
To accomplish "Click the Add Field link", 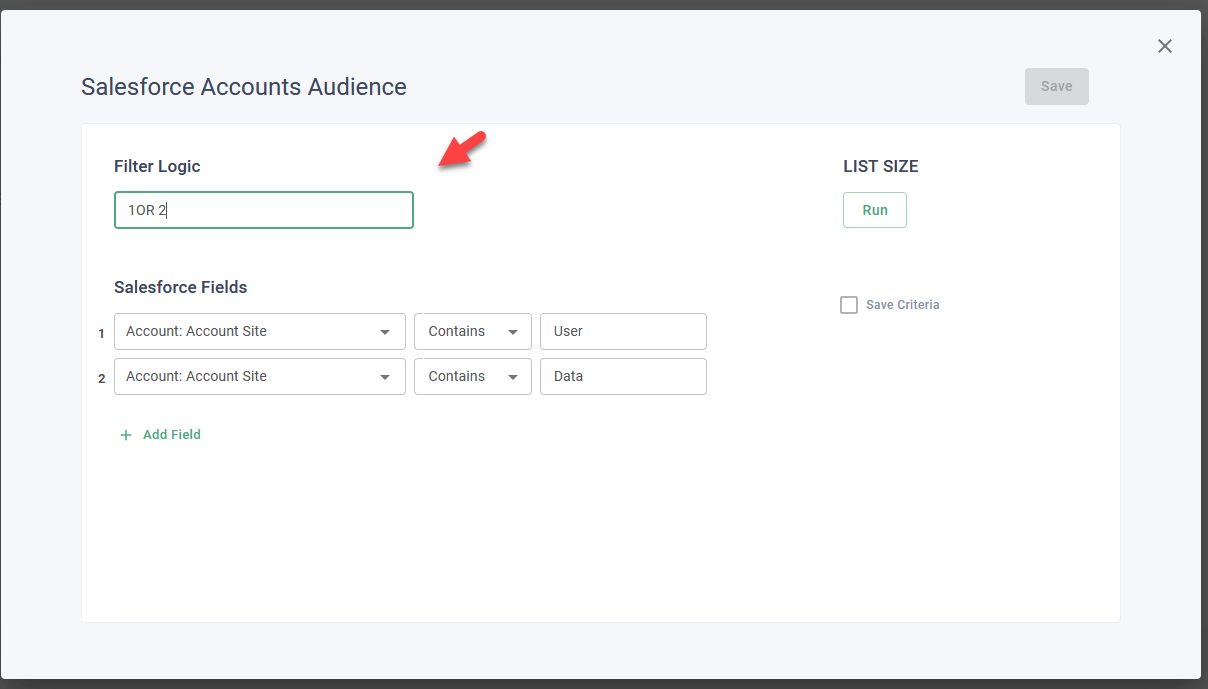I will [171, 435].
